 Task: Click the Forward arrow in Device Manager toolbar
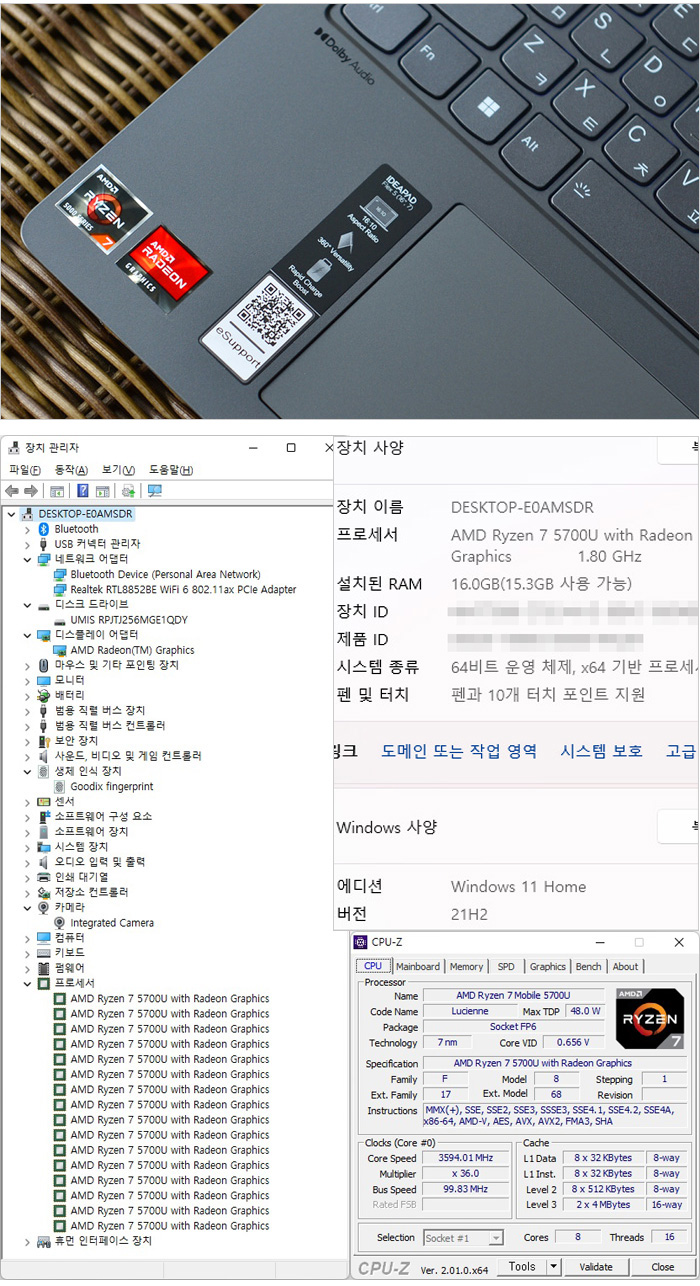(31, 491)
